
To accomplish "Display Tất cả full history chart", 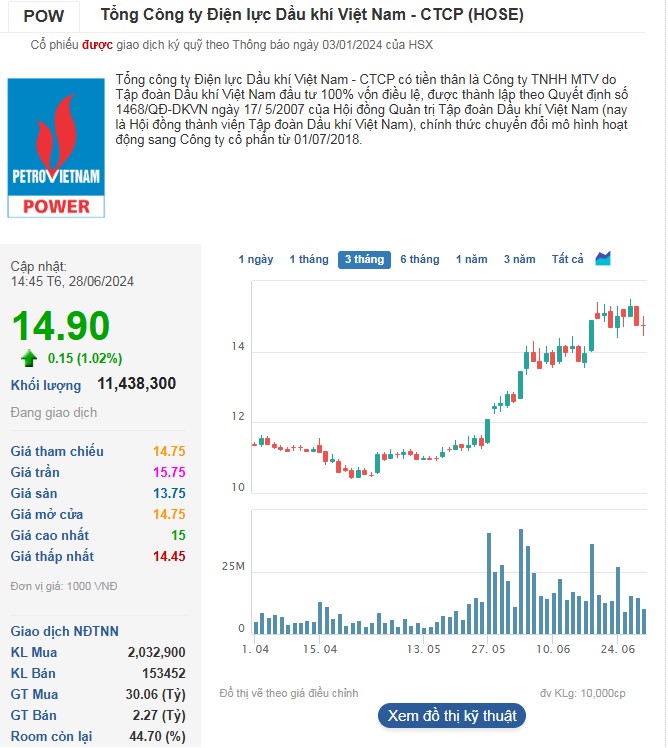I will tap(567, 259).
